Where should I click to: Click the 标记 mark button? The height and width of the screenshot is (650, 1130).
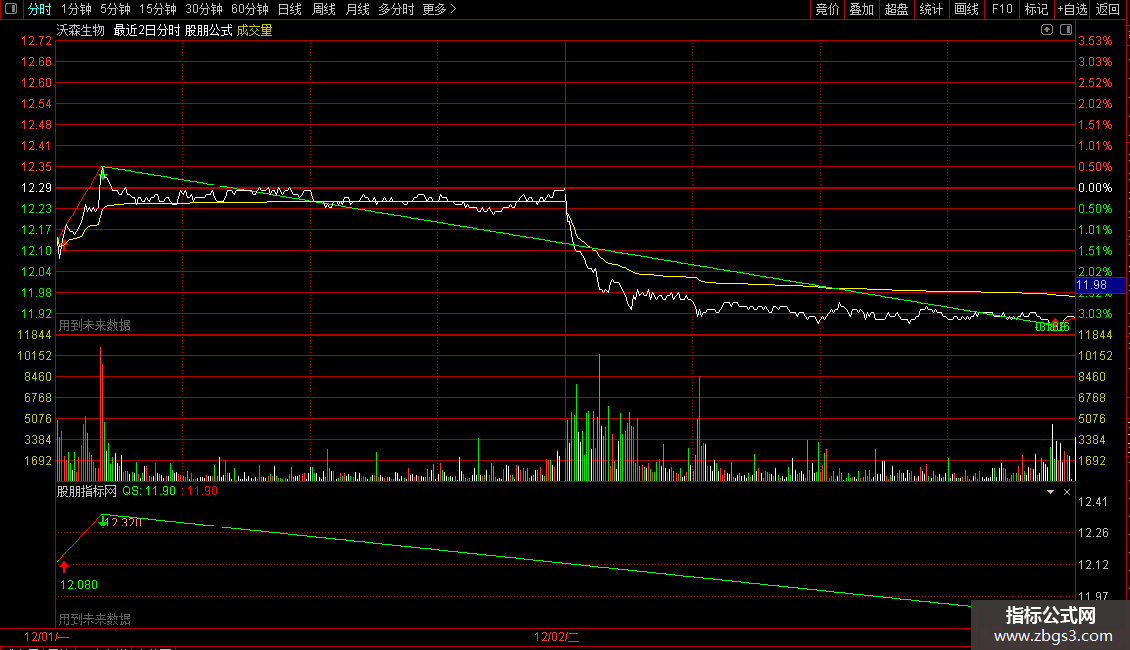[x=1036, y=9]
